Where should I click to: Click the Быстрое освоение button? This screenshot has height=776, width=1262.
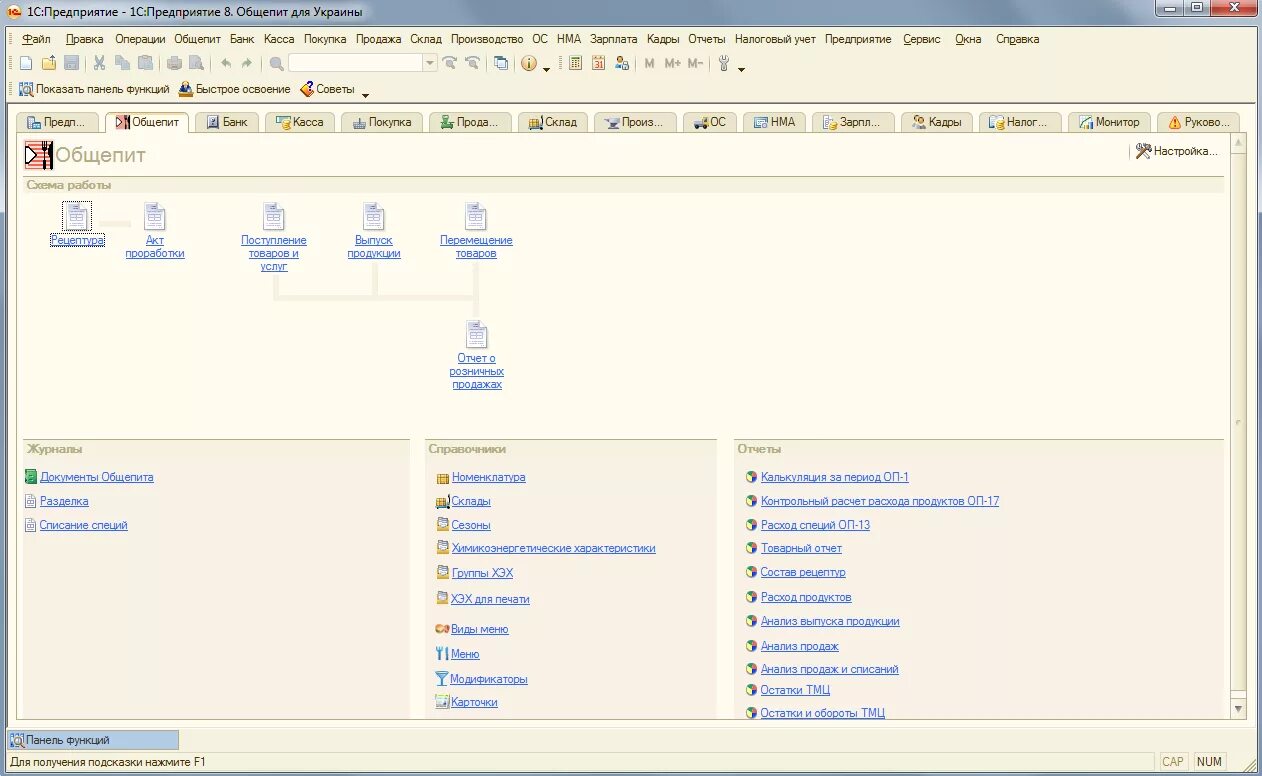[x=235, y=89]
